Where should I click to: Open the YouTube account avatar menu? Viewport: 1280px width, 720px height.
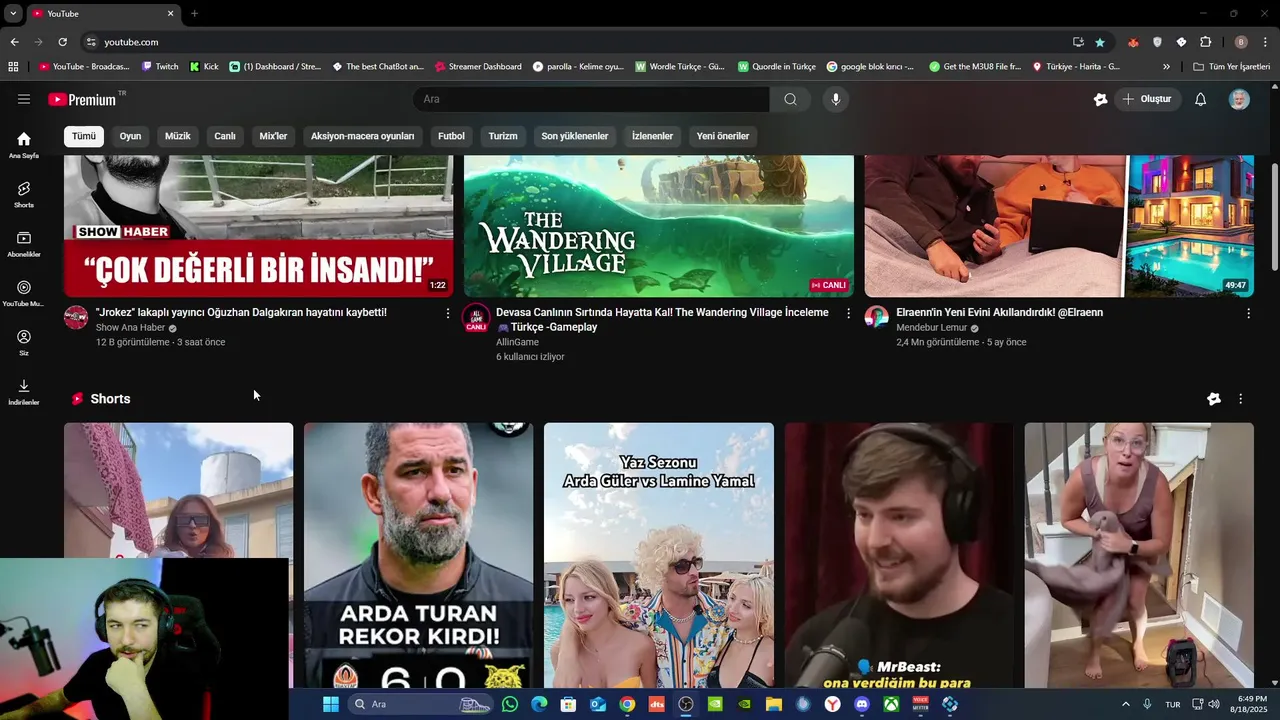[x=1239, y=99]
